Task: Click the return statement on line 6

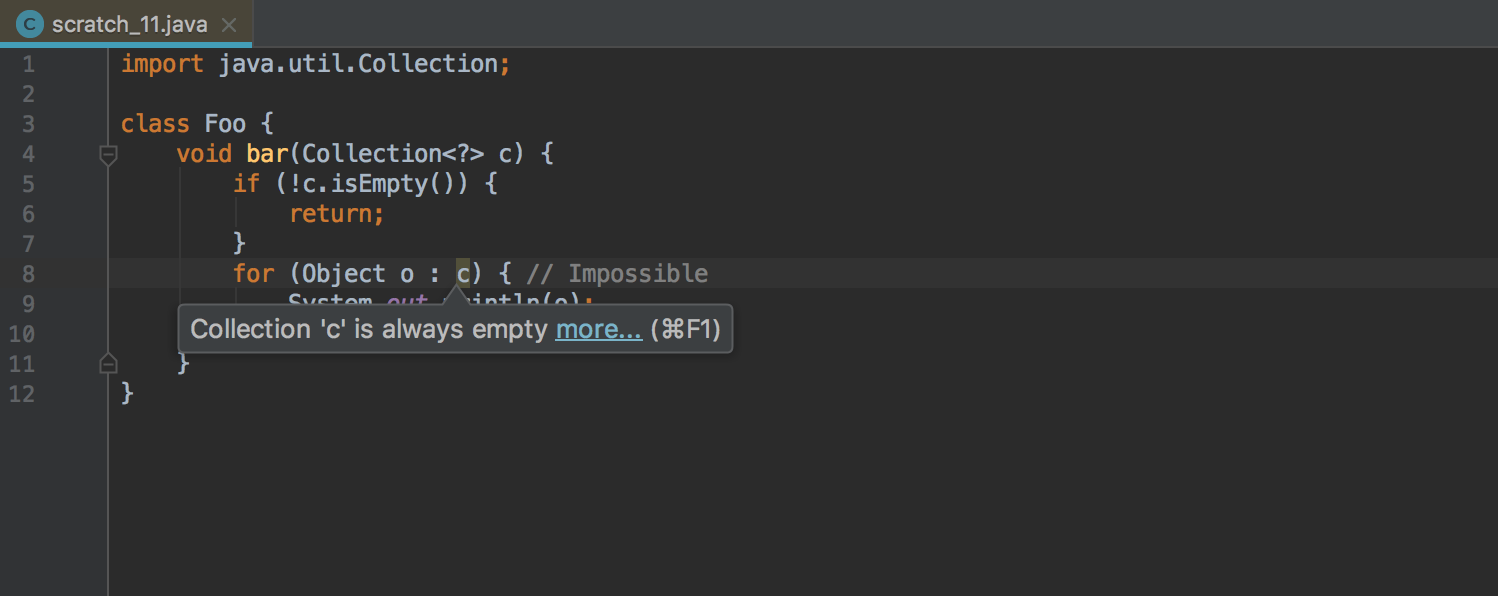Action: (337, 214)
